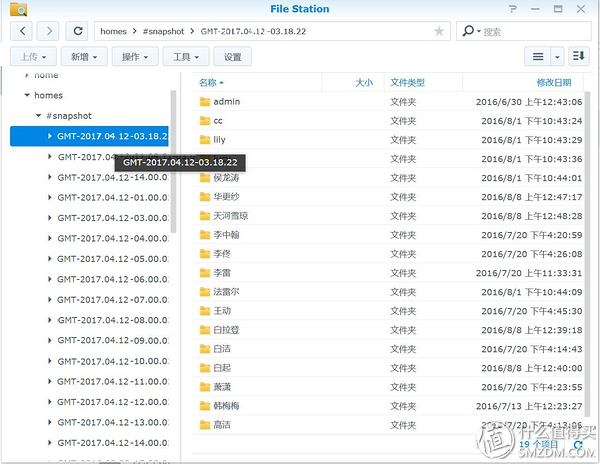The image size is (600, 464).
Task: Click the 侯龙涛 folder icon
Action: pyautogui.click(x=205, y=178)
